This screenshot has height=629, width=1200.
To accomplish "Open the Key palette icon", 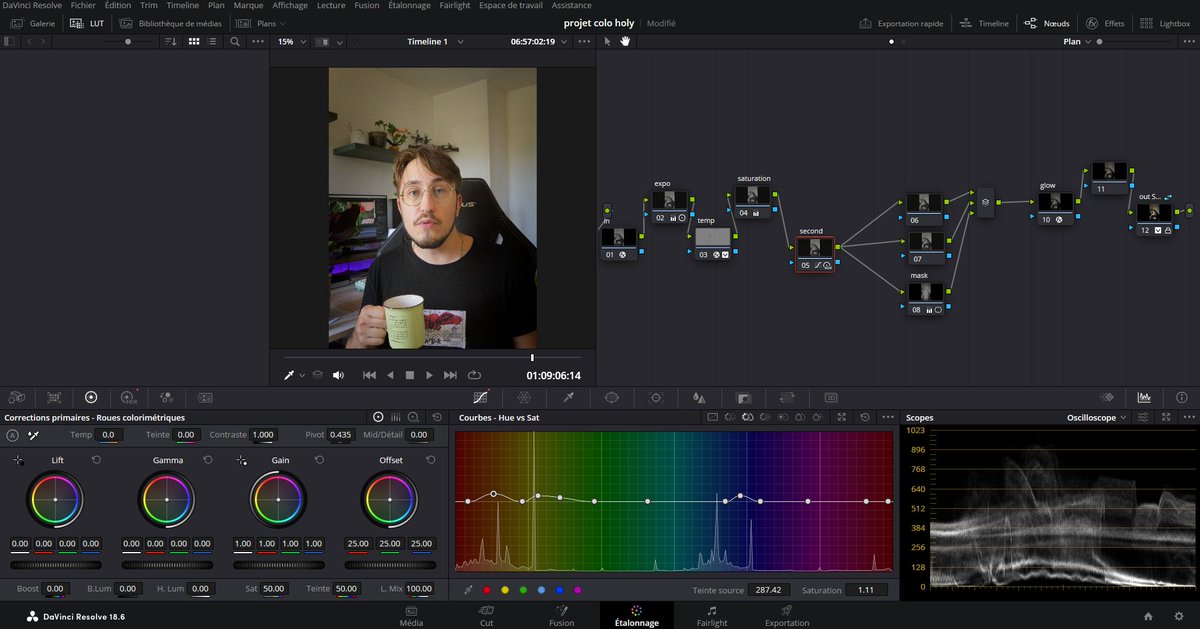I will pyautogui.click(x=743, y=397).
